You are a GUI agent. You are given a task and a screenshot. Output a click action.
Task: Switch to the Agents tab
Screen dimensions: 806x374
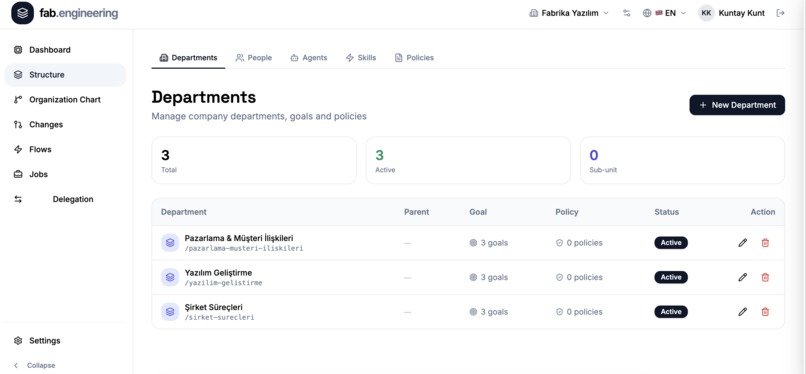(308, 58)
